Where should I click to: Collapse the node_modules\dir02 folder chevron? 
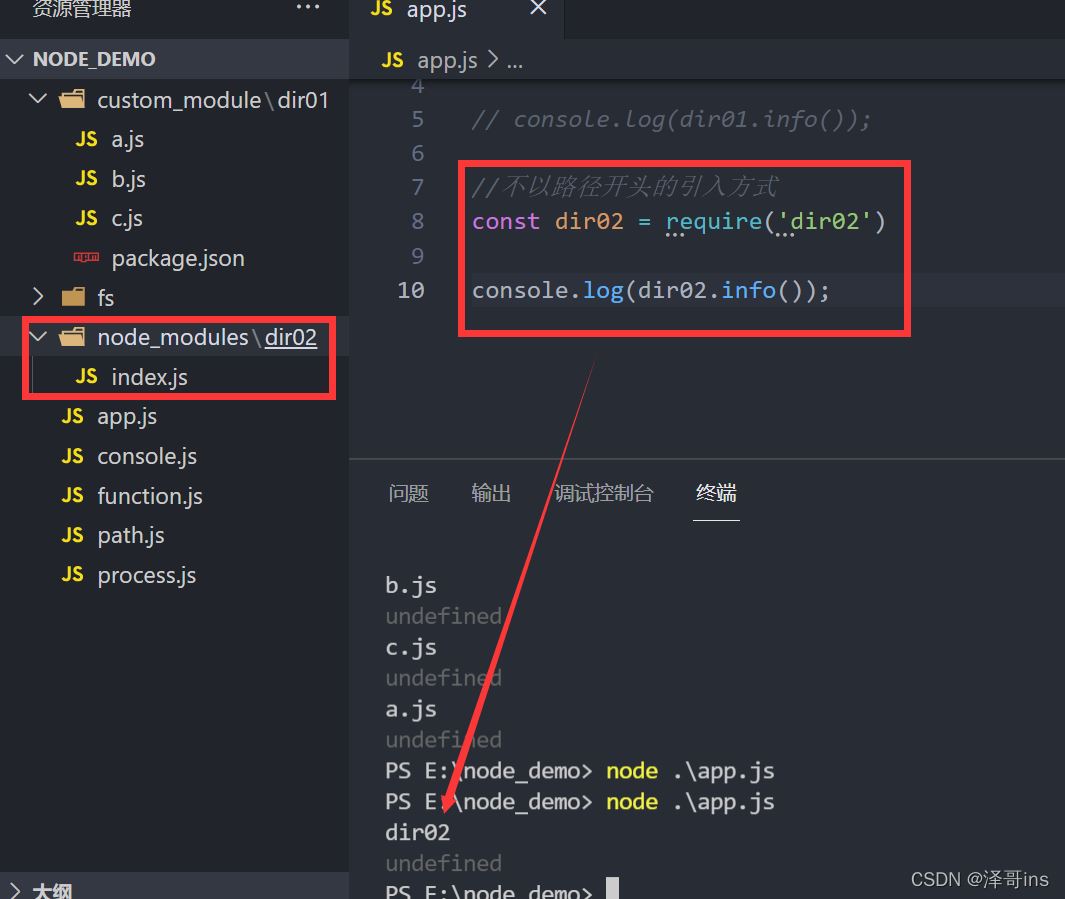[x=38, y=336]
